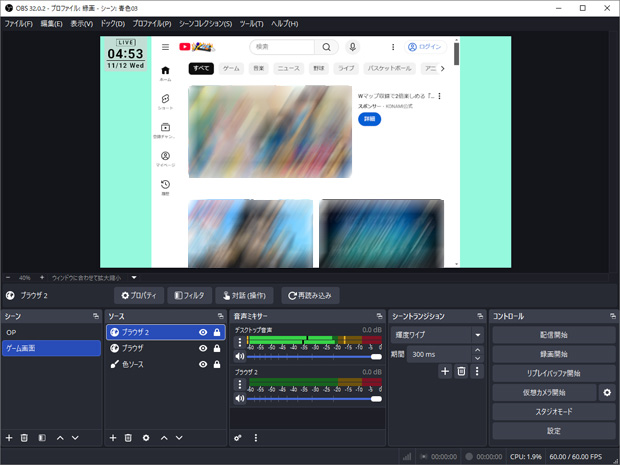This screenshot has height=465, width=620.
Task: Click 配信開始 button
Action: (x=554, y=335)
